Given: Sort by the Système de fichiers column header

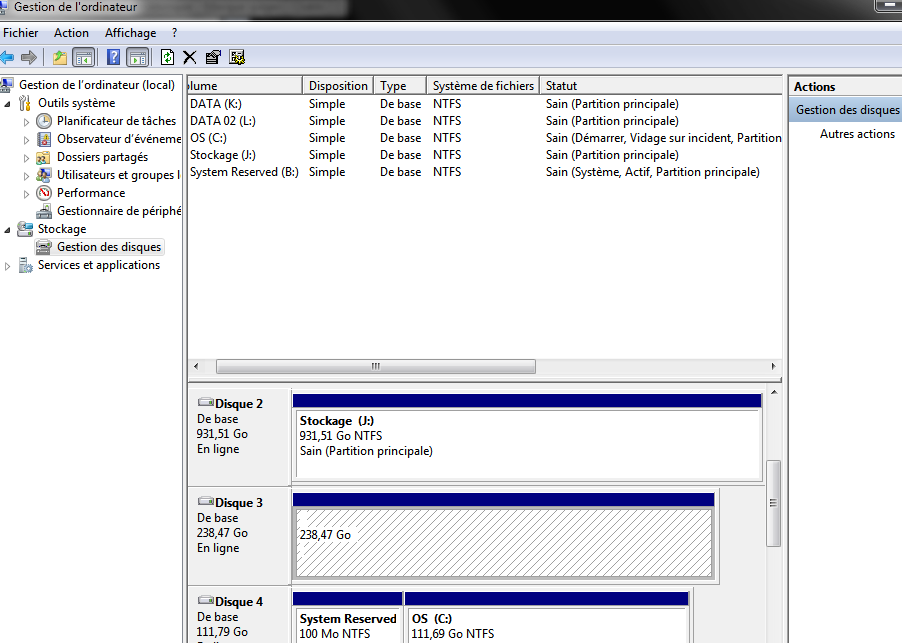Looking at the screenshot, I should [x=483, y=86].
